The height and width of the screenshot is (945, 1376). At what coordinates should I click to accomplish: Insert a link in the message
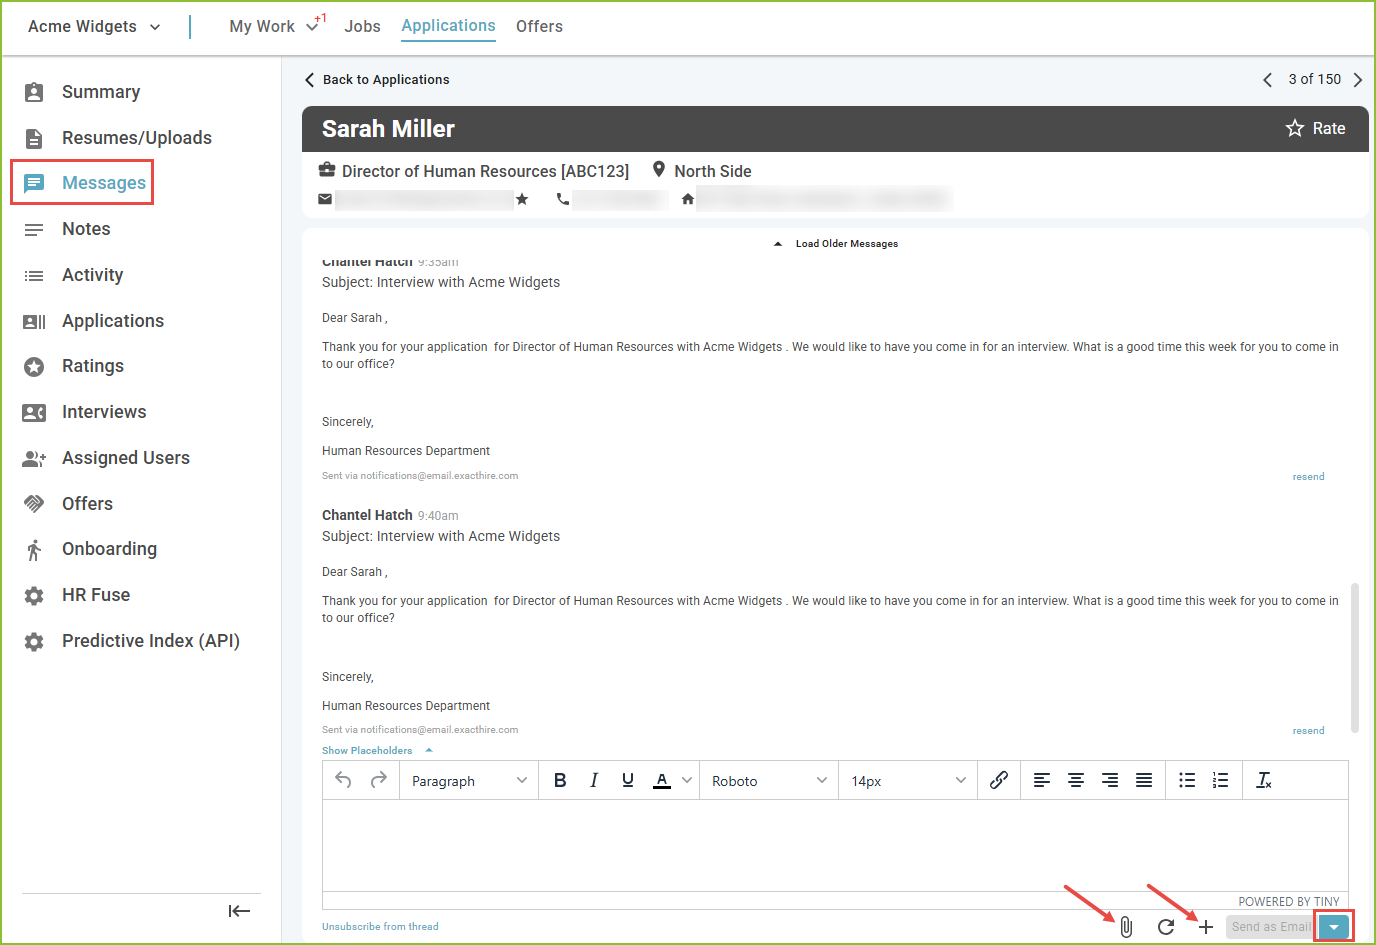point(998,780)
